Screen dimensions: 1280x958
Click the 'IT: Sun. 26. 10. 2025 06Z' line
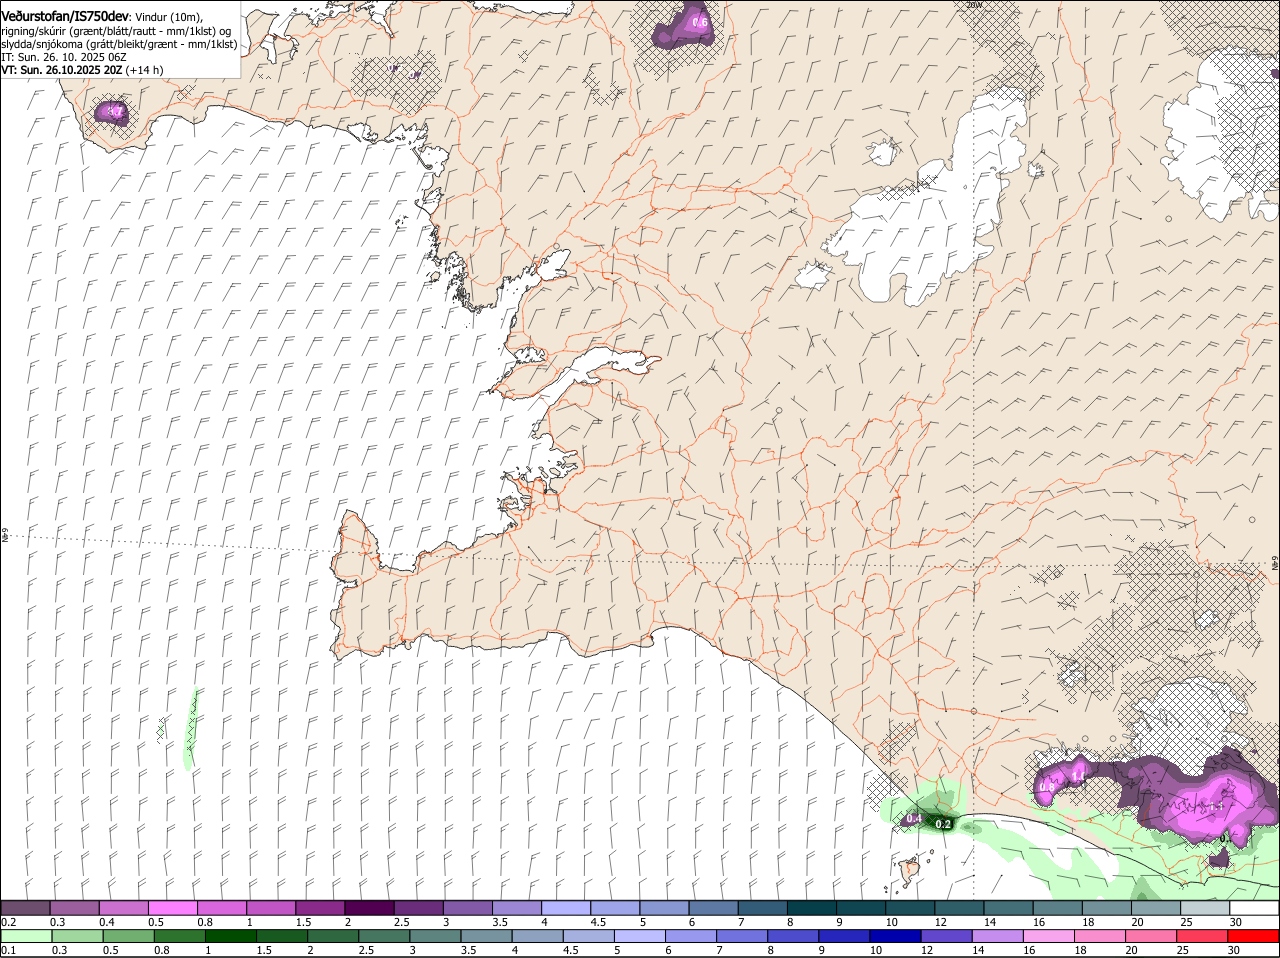tap(63, 57)
